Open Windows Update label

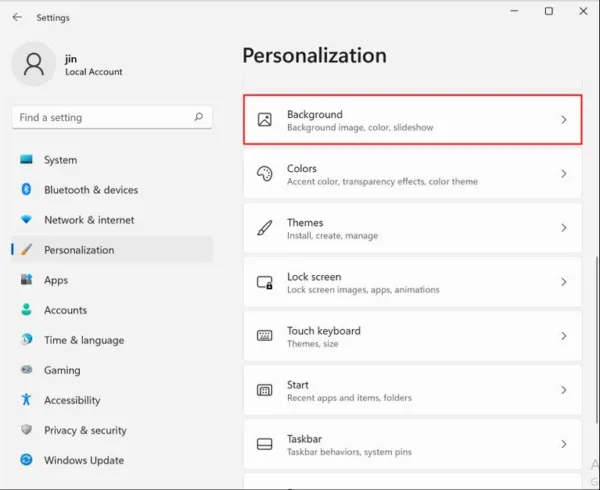tap(84, 460)
